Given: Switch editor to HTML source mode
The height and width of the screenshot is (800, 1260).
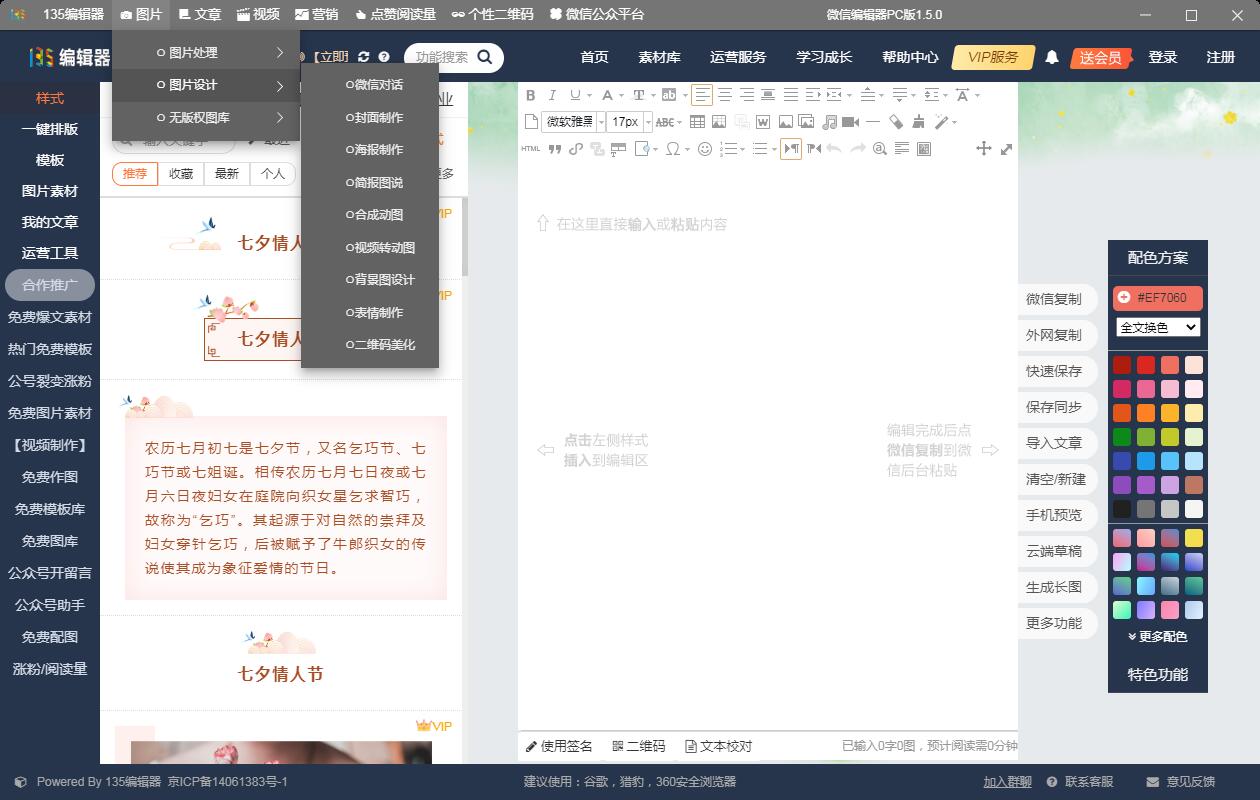Looking at the screenshot, I should [531, 149].
